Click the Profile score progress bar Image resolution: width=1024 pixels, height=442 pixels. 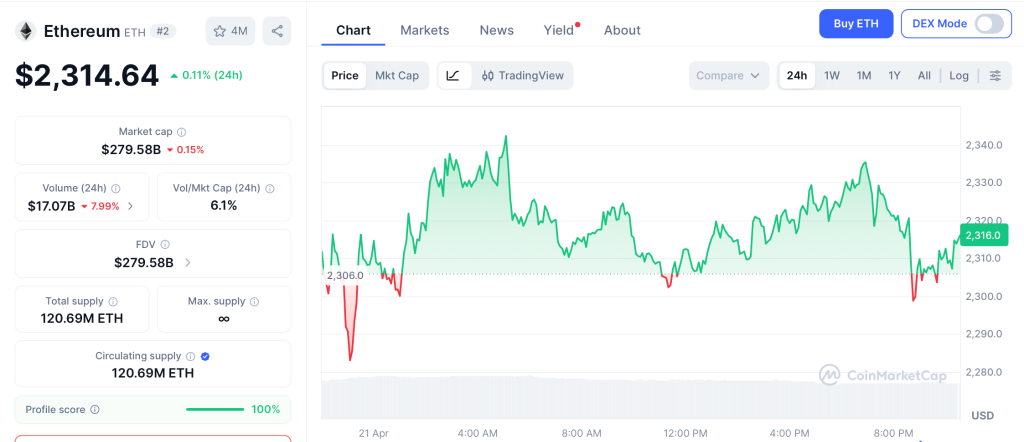pos(215,409)
